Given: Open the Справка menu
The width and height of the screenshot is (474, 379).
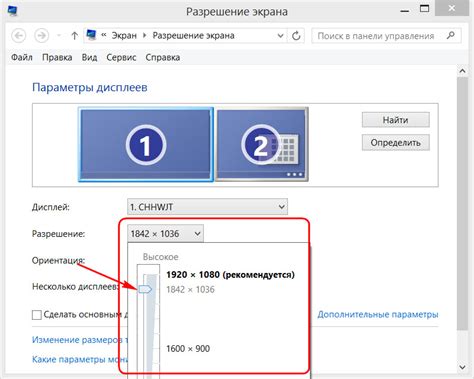Looking at the screenshot, I should click(x=163, y=57).
